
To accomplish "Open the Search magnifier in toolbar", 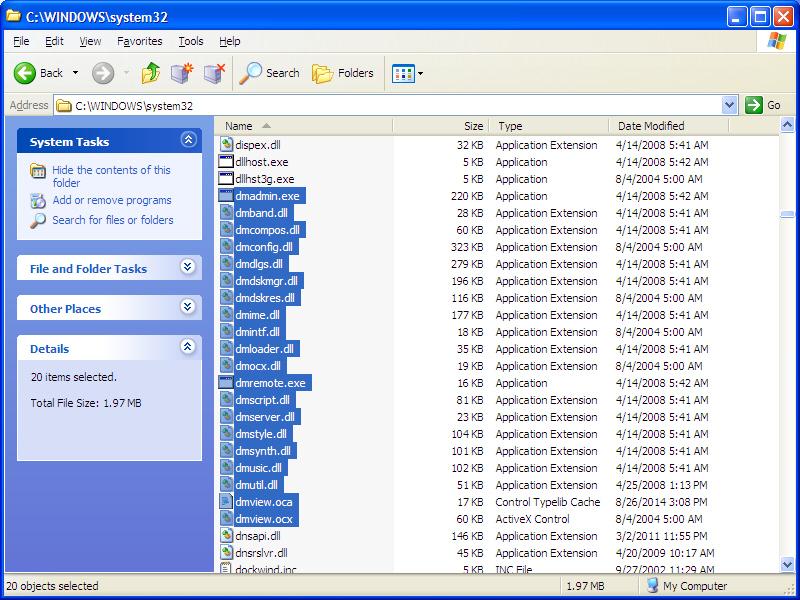I will (x=251, y=73).
